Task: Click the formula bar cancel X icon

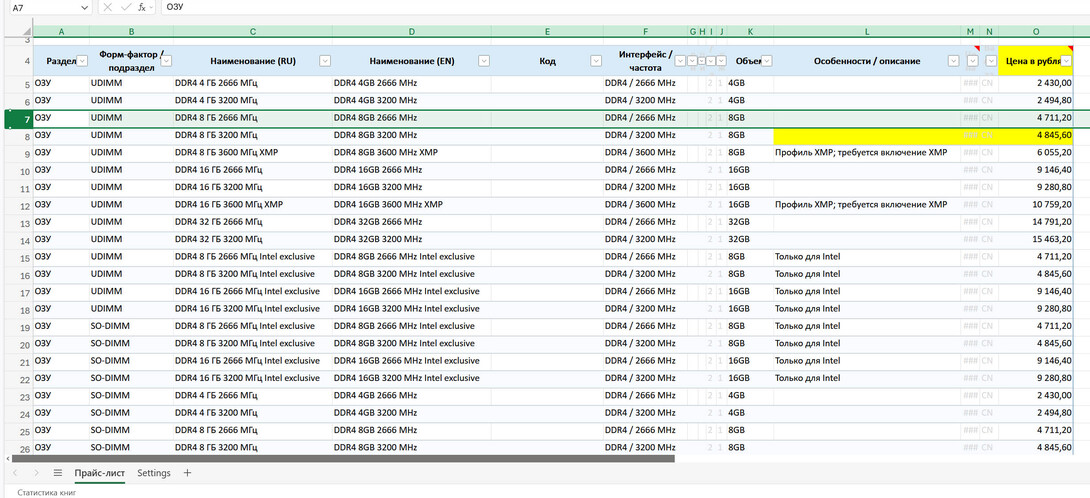Action: (x=107, y=7)
